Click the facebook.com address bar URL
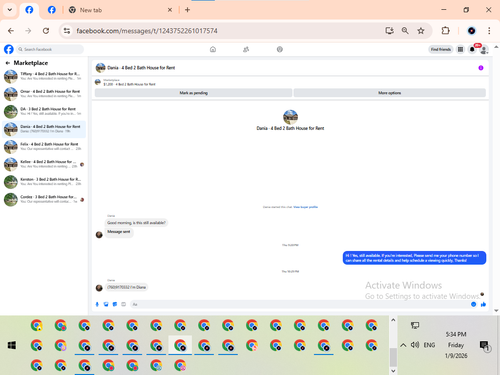Screen dimensions: 500x375 click(147, 31)
